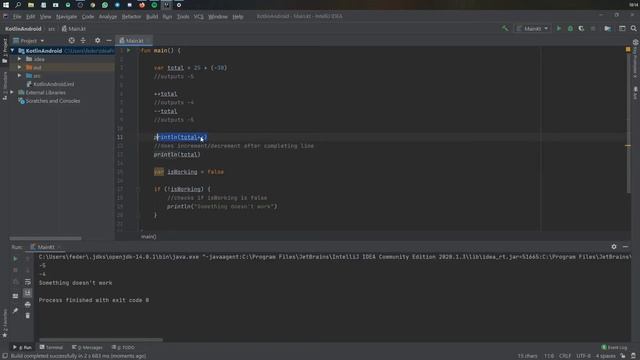Click the editor vertical scrollbar
Screen dimensions: 640x360
tap(629, 122)
